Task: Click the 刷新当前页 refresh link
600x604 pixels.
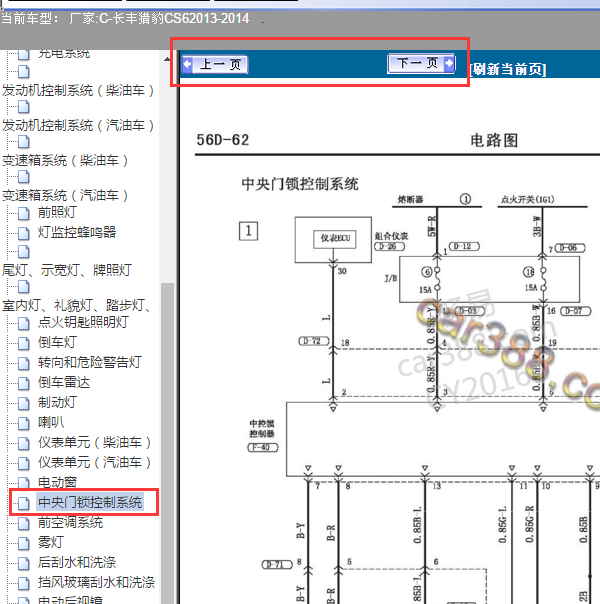Action: click(x=508, y=69)
